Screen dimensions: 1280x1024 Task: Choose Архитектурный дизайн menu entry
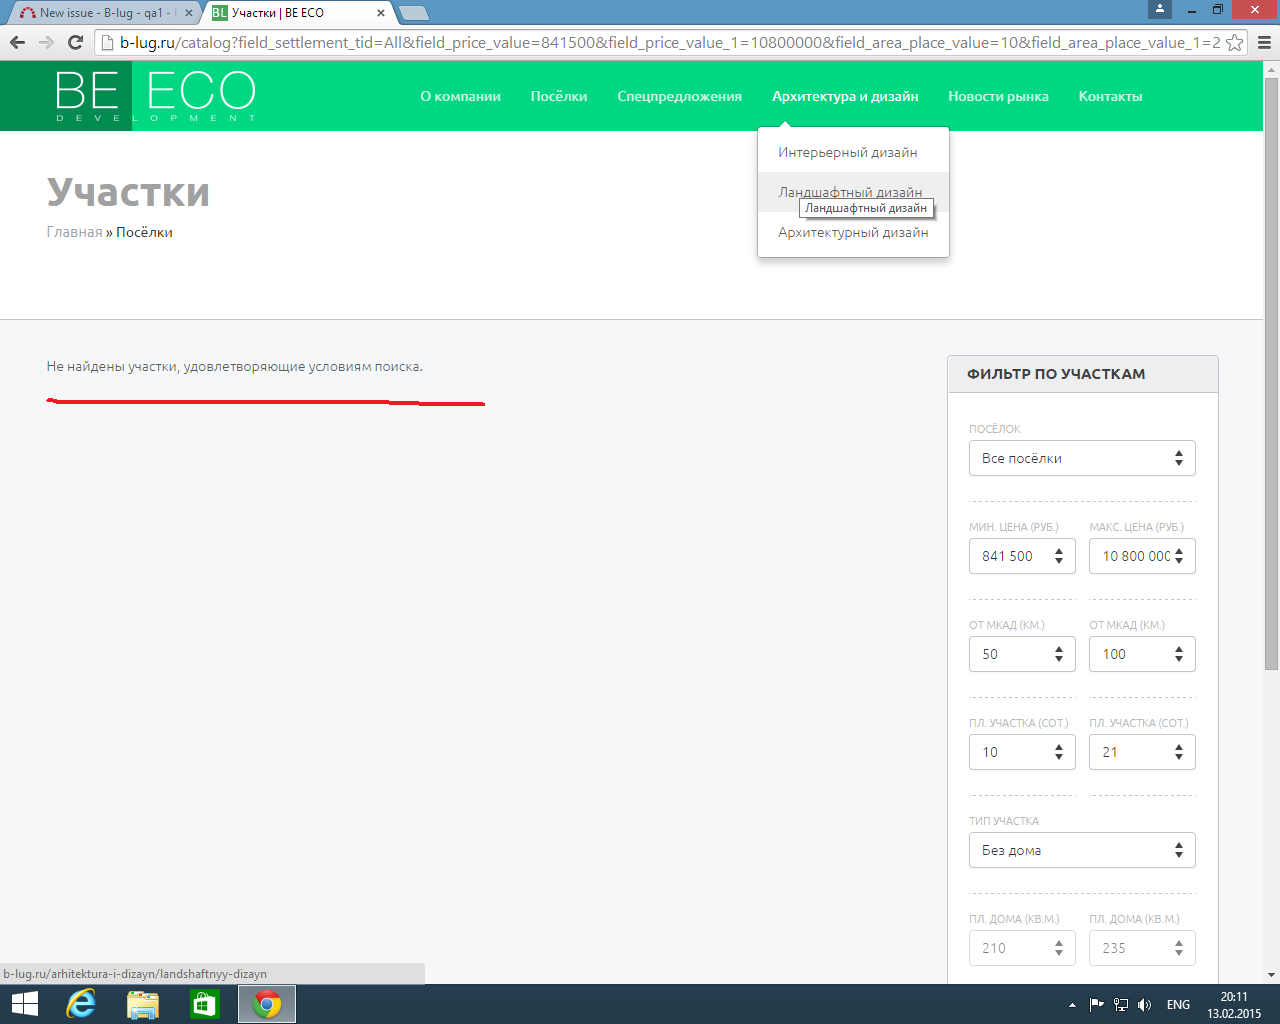[x=853, y=232]
